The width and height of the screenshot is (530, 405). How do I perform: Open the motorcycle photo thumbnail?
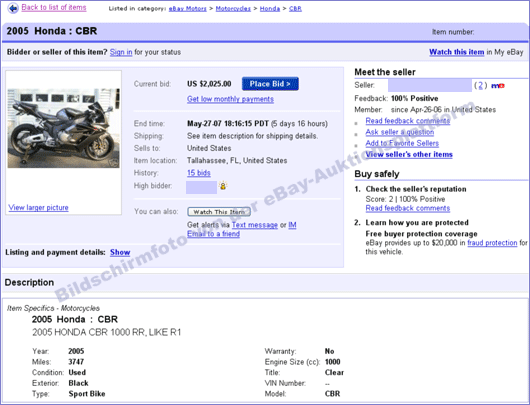click(x=64, y=128)
